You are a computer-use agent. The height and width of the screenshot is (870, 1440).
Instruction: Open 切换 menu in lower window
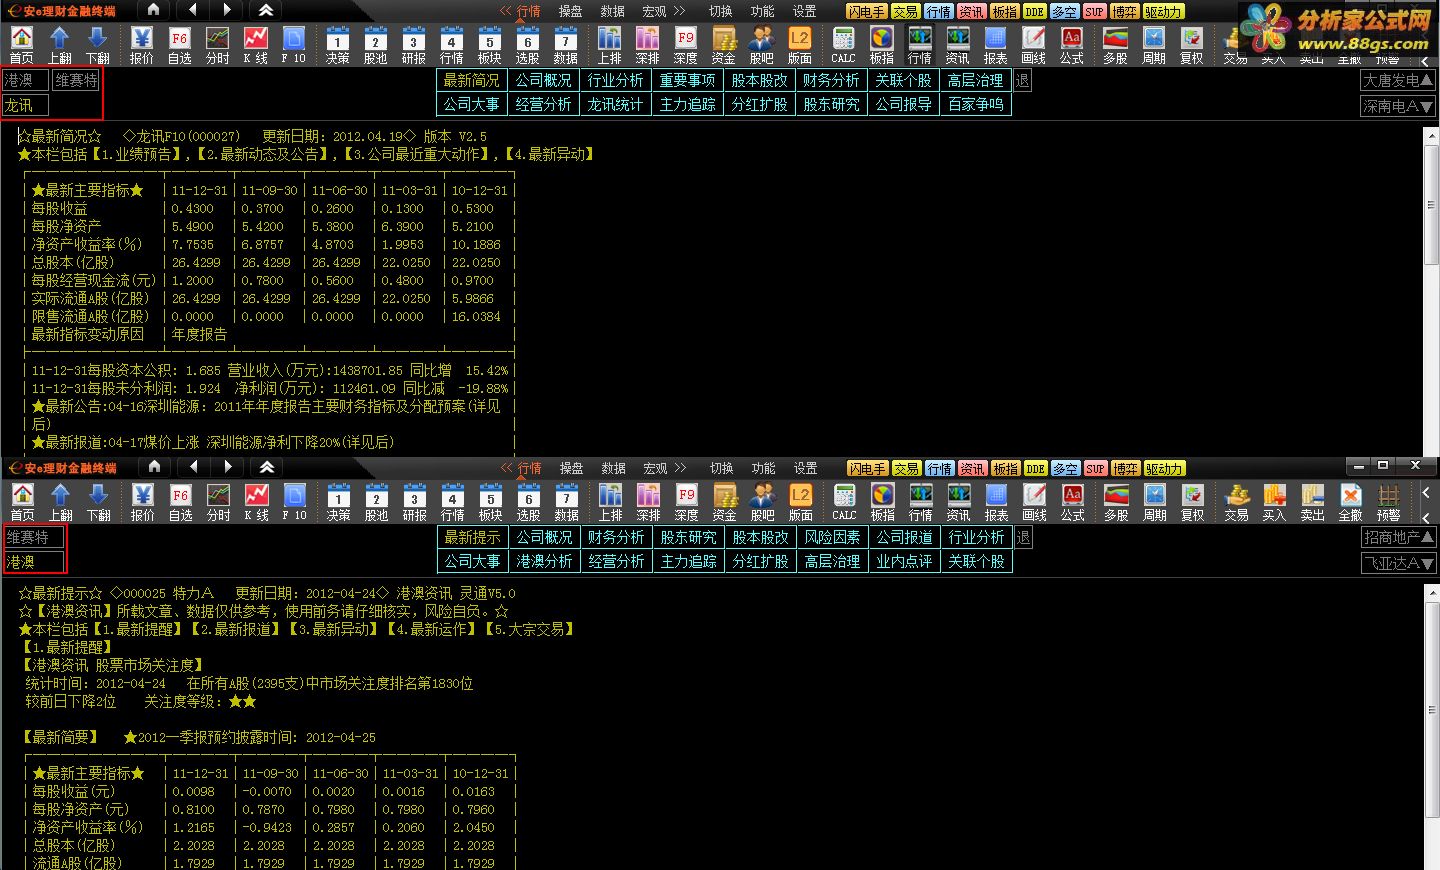[x=722, y=468]
